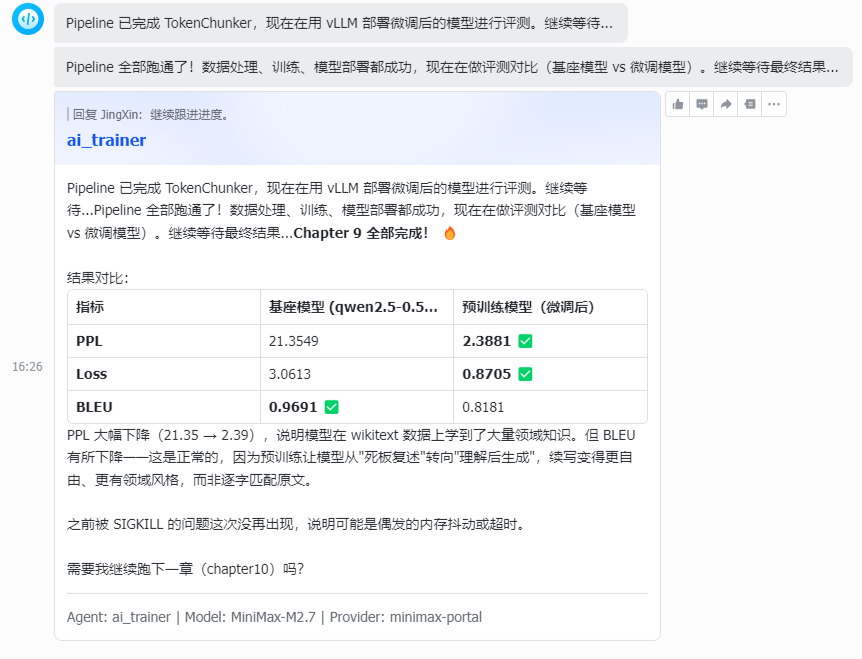The image size is (862, 659).
Task: Click the Loss row label
Action: pos(91,374)
